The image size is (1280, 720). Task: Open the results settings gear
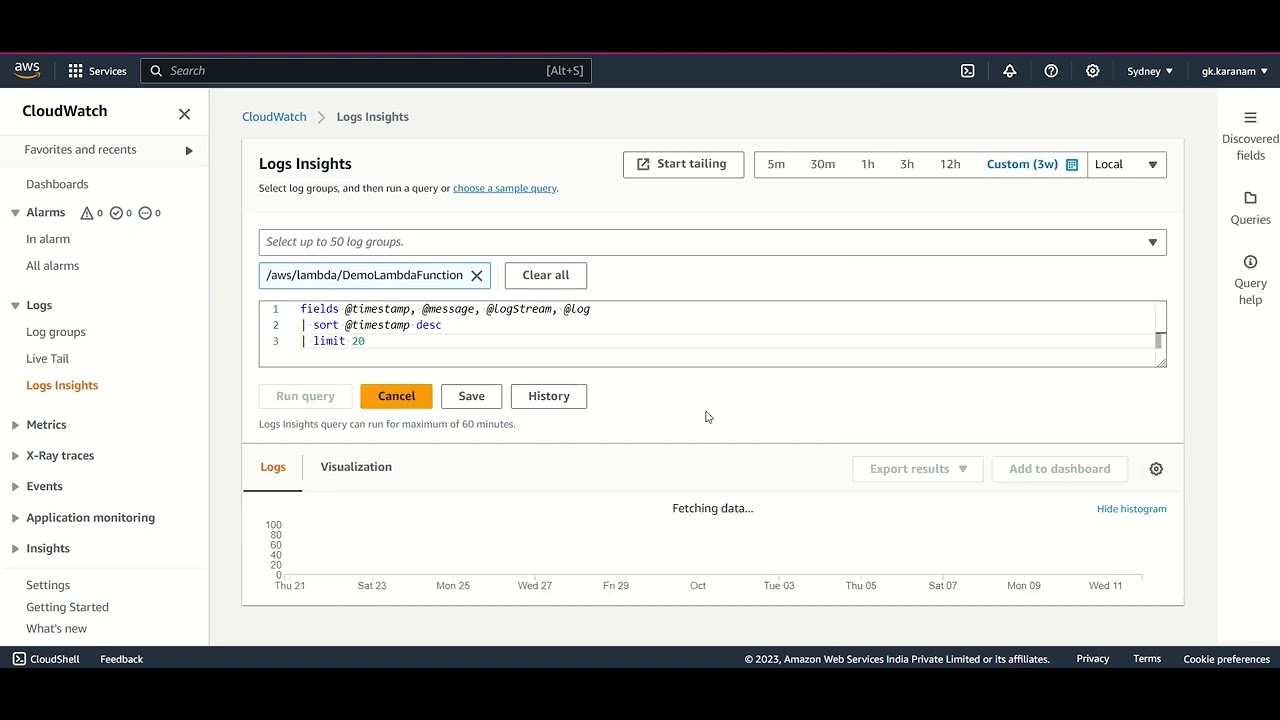pyautogui.click(x=1156, y=469)
